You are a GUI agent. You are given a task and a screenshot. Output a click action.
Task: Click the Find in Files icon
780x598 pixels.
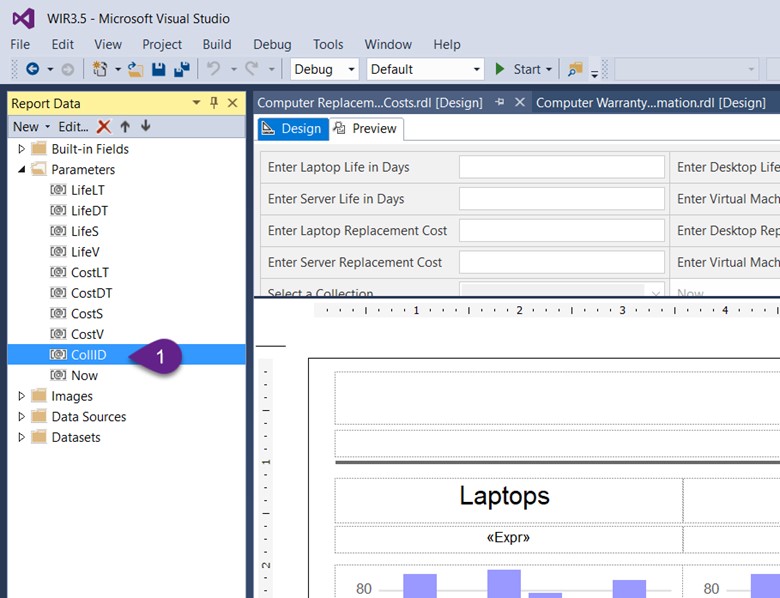click(575, 69)
